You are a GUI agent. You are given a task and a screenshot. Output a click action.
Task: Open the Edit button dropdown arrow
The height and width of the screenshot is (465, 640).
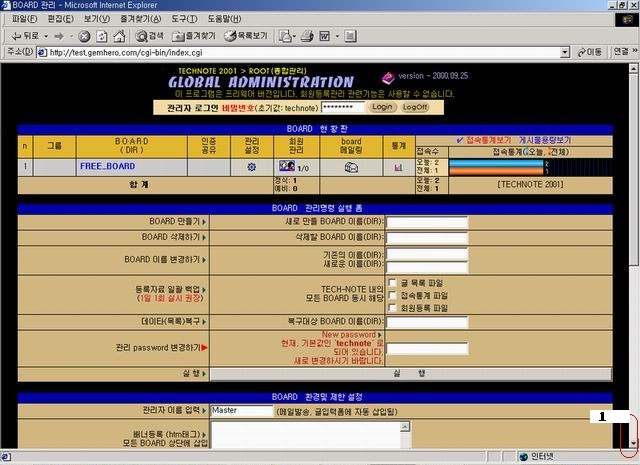[337, 36]
